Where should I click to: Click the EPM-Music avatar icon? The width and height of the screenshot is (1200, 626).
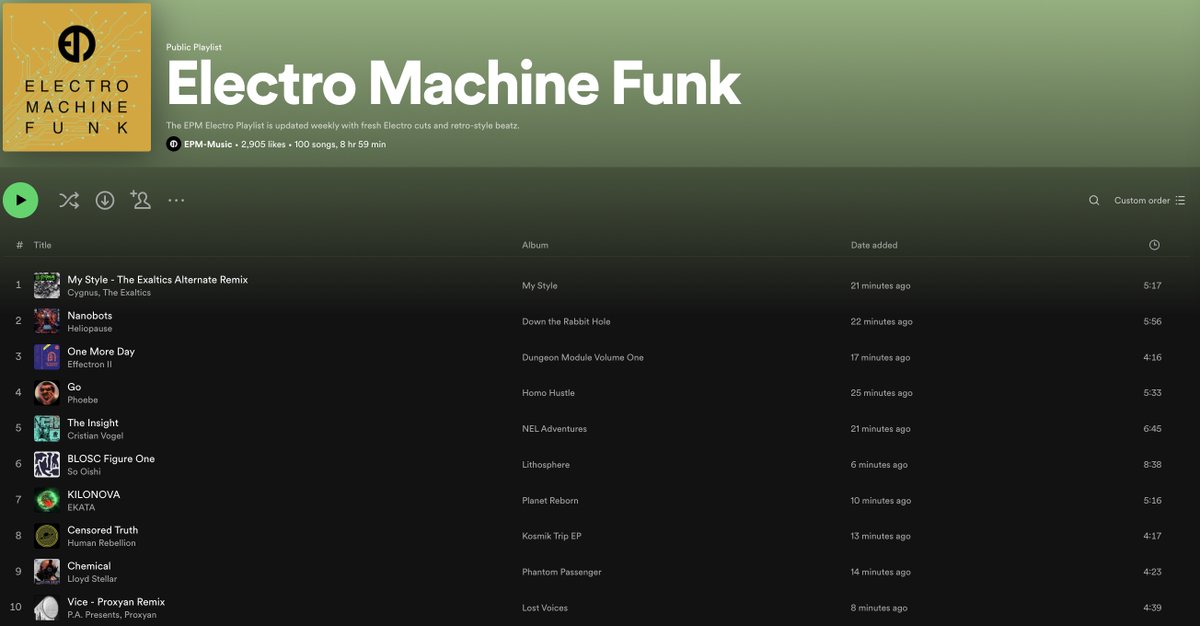point(173,144)
